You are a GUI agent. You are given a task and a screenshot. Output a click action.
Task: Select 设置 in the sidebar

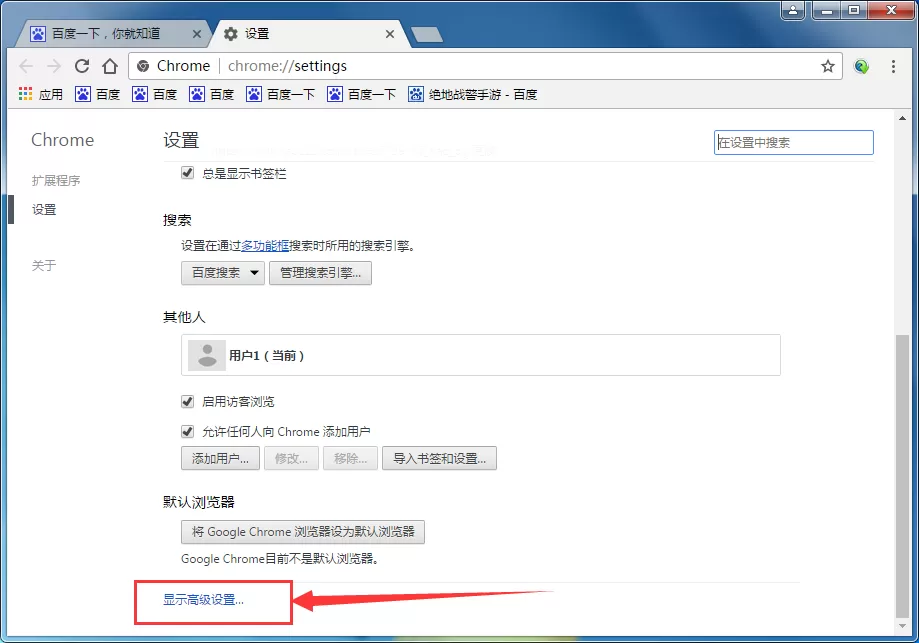(44, 209)
